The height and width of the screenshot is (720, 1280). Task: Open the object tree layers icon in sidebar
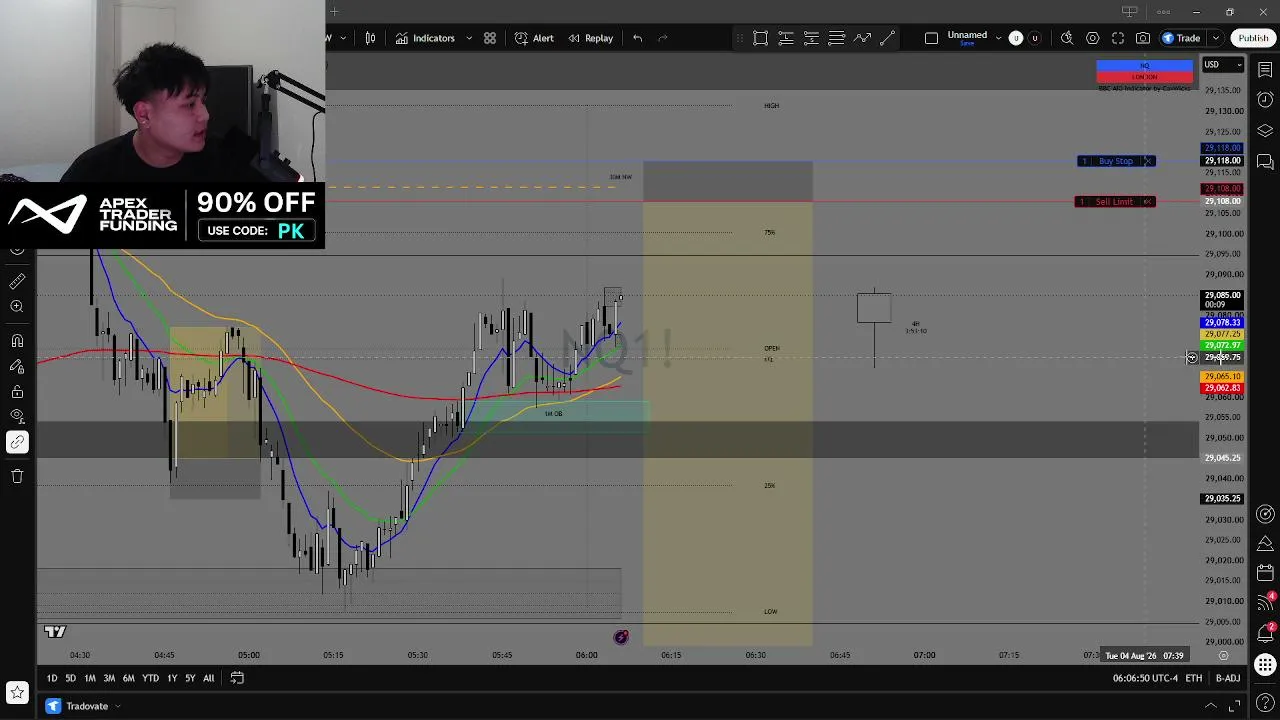coord(1265,131)
